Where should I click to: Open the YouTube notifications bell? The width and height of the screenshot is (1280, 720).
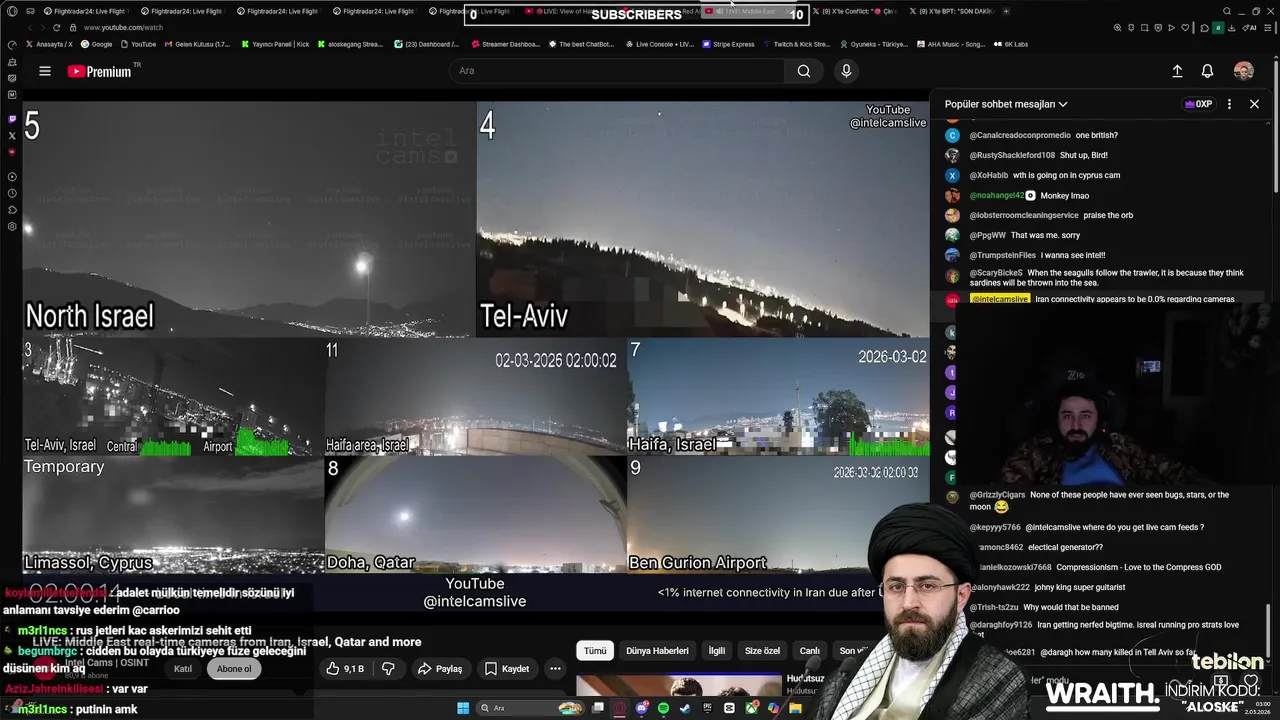click(1207, 71)
